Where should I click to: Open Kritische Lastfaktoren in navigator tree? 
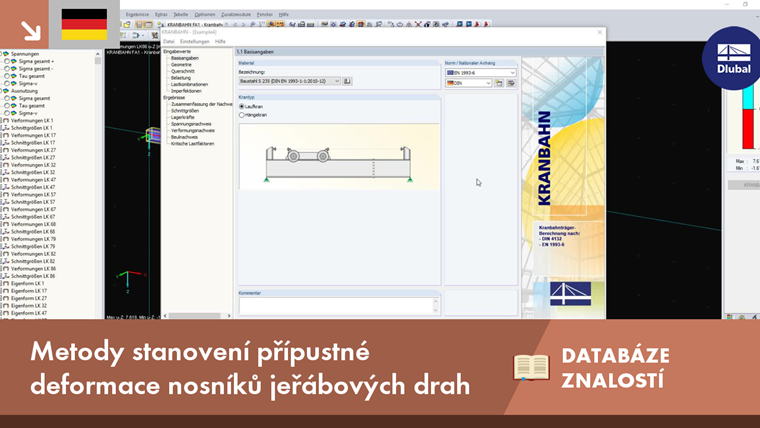click(192, 144)
